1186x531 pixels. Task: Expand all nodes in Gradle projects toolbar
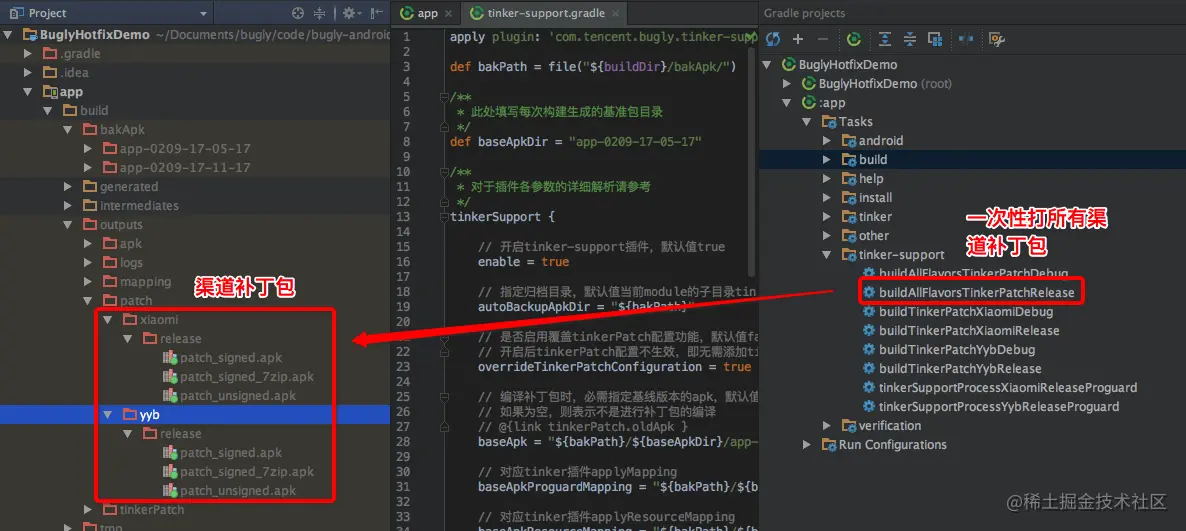click(884, 39)
